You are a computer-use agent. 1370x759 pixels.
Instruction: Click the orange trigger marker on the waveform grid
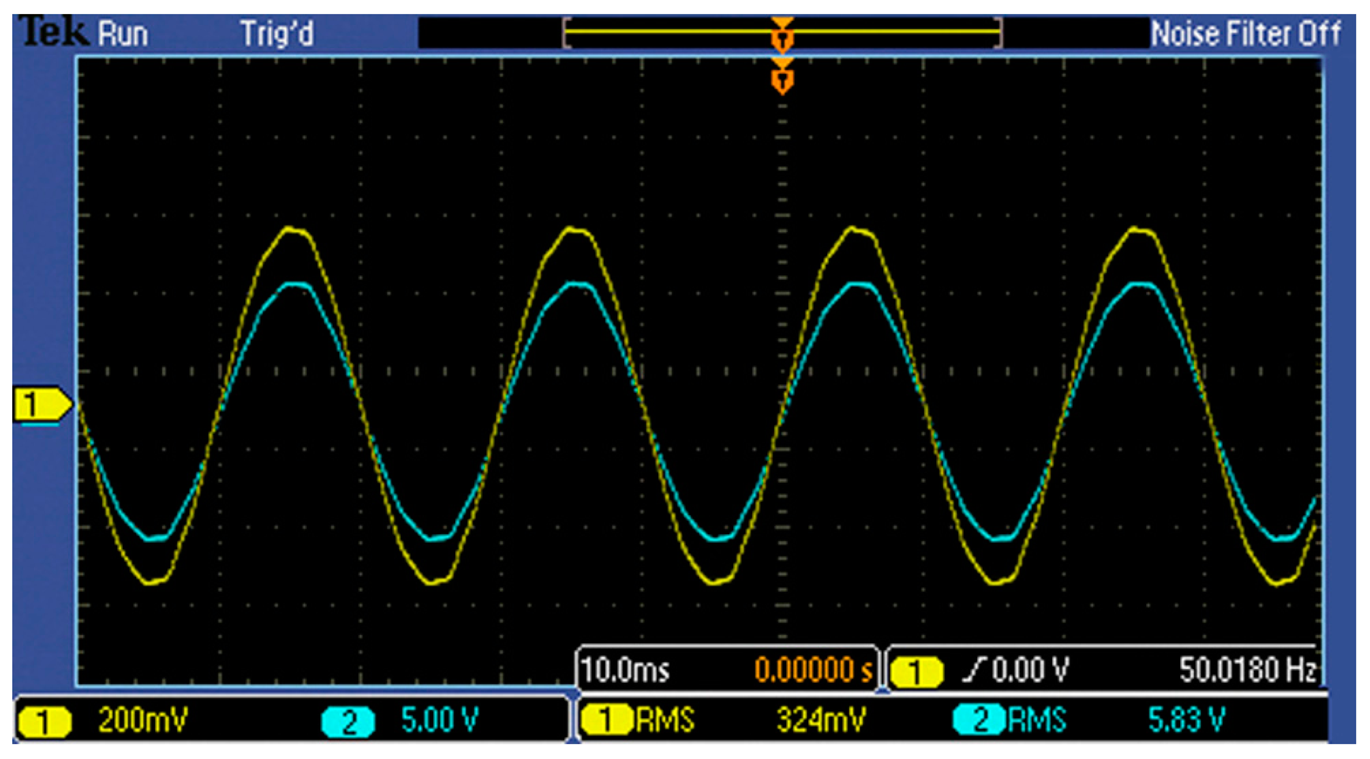click(x=783, y=77)
